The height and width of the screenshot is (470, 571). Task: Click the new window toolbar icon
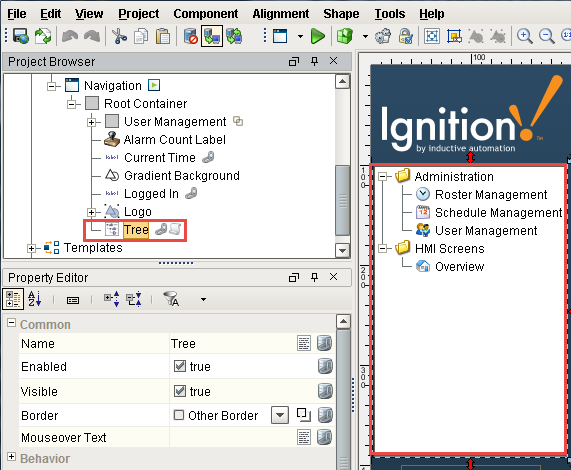[280, 36]
